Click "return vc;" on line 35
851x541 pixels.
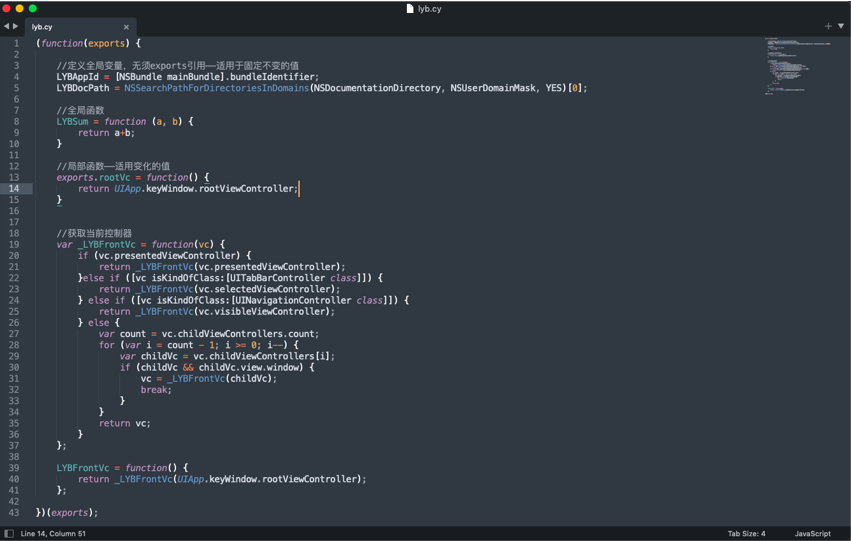click(125, 423)
